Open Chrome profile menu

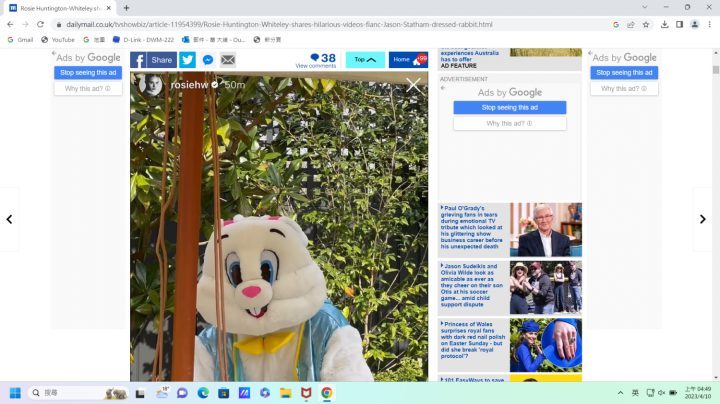click(x=695, y=24)
